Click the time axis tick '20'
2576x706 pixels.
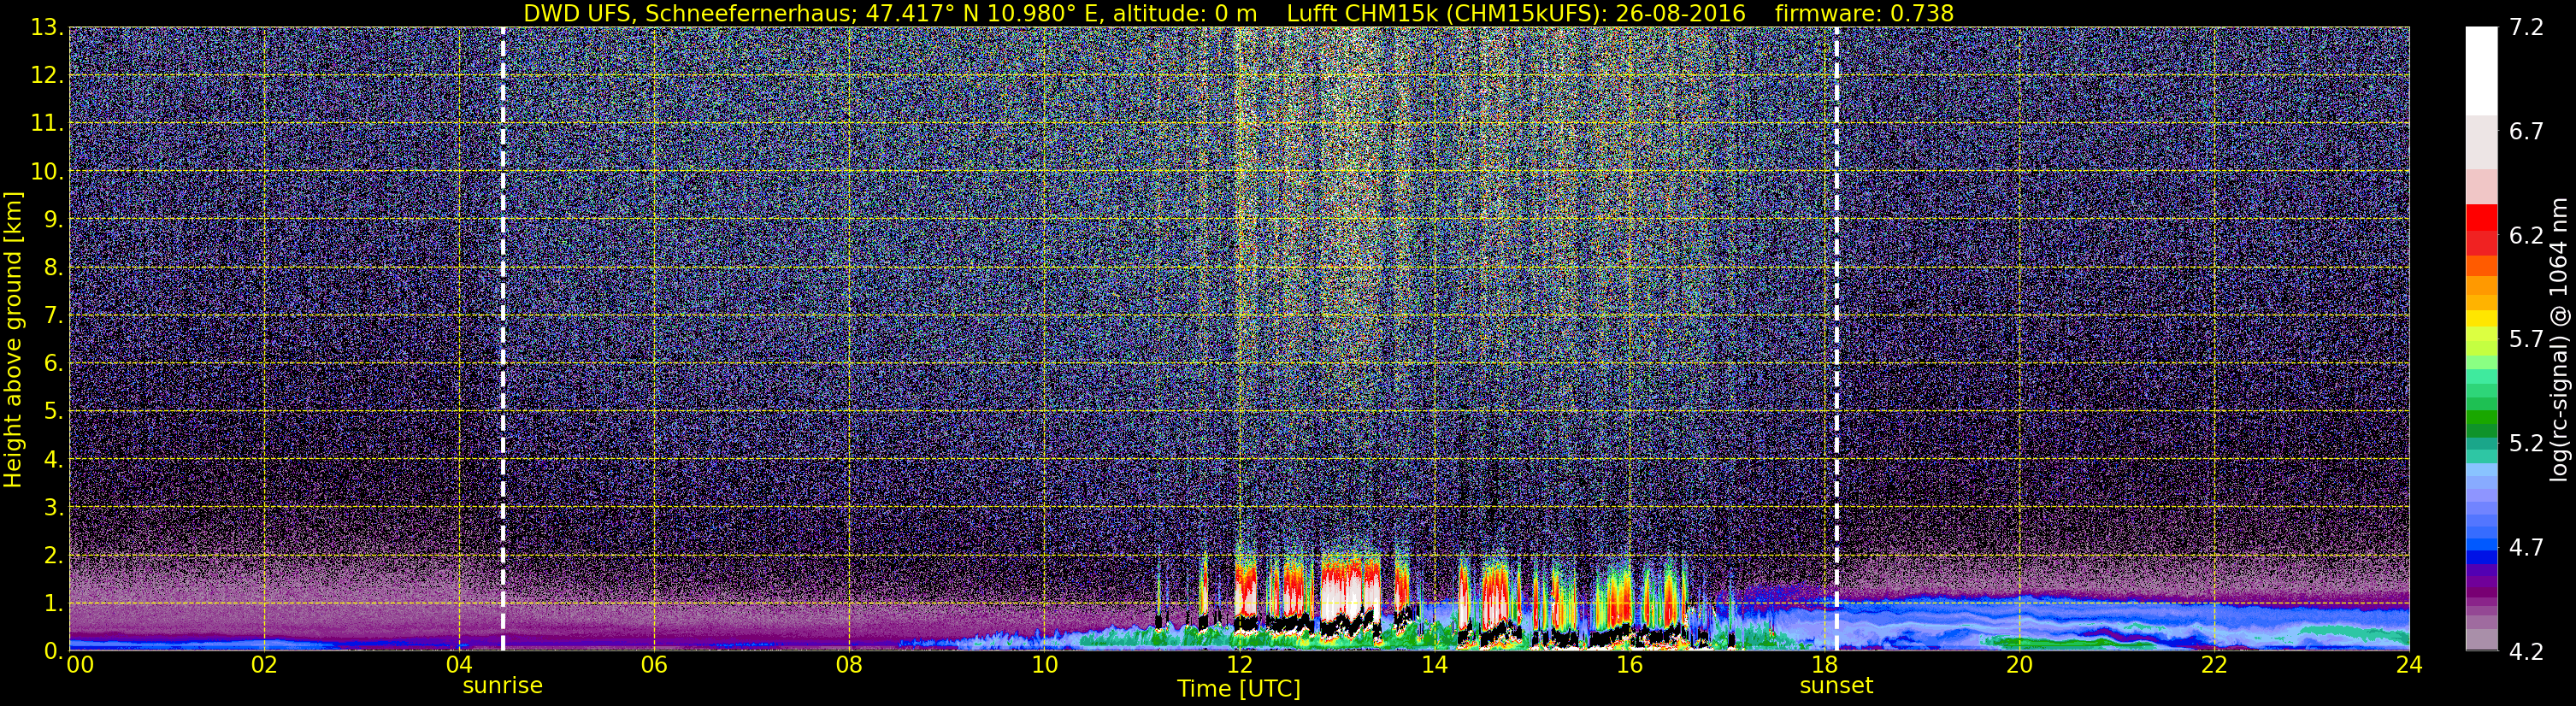click(2019, 665)
